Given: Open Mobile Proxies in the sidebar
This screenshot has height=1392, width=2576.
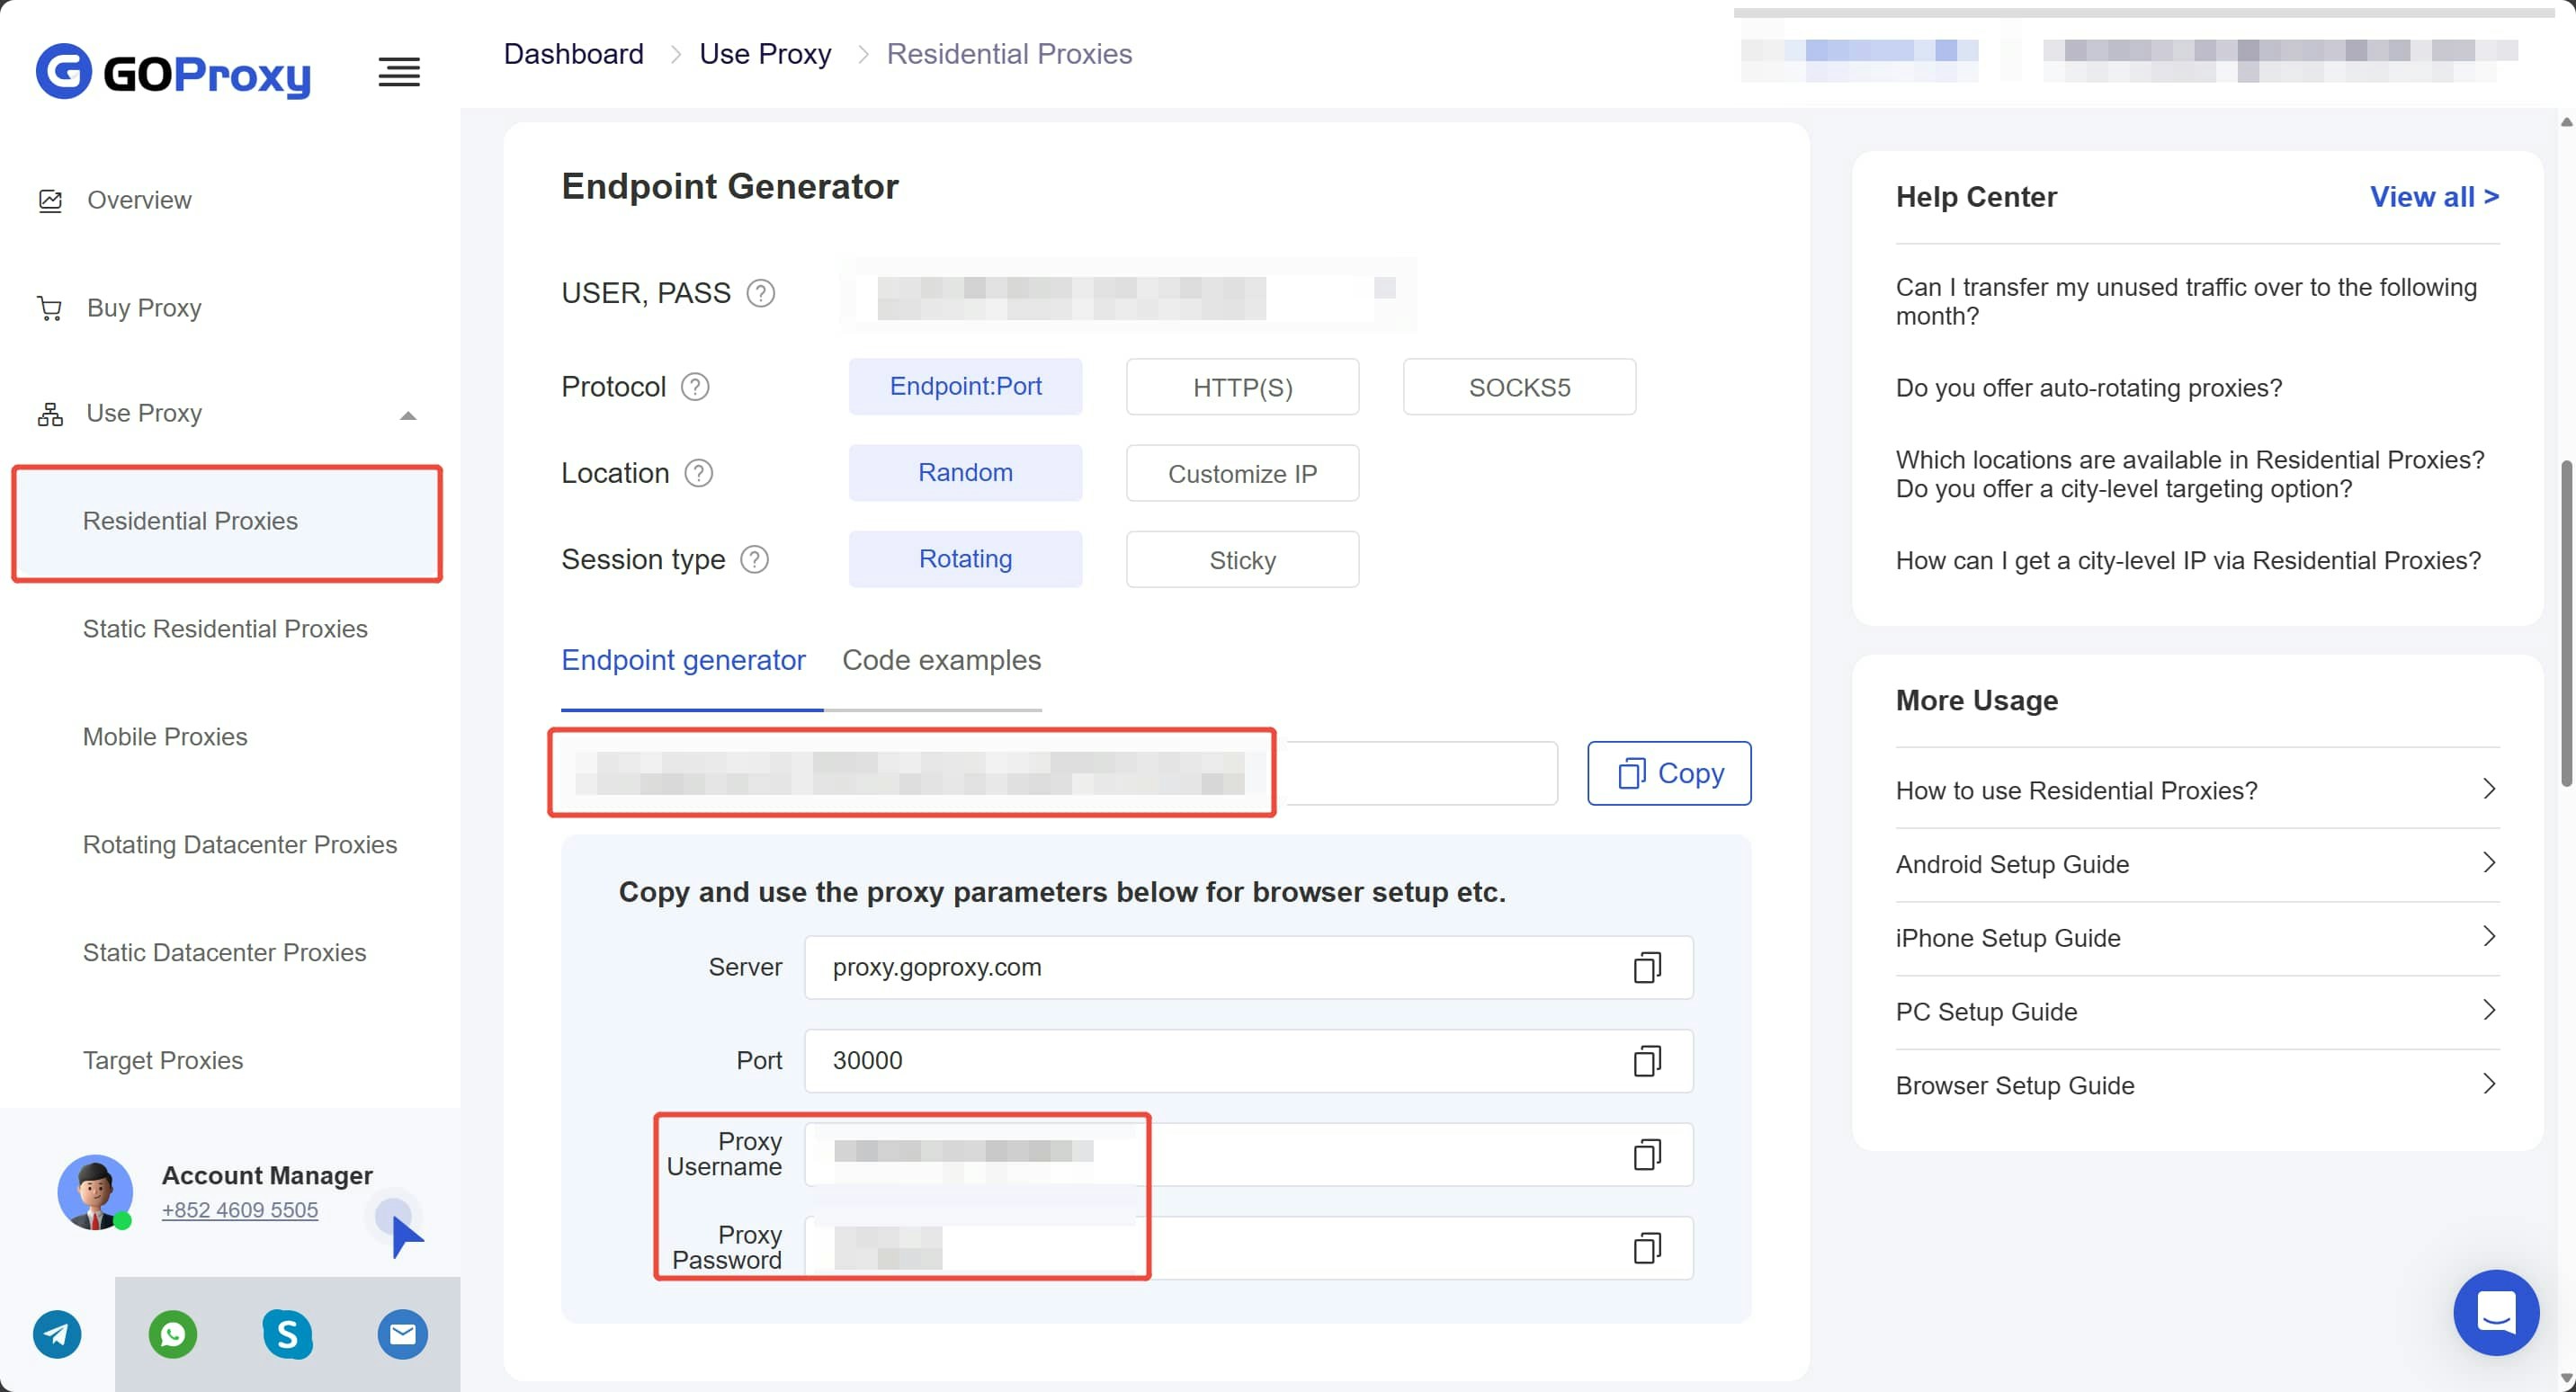Looking at the screenshot, I should pyautogui.click(x=165, y=737).
